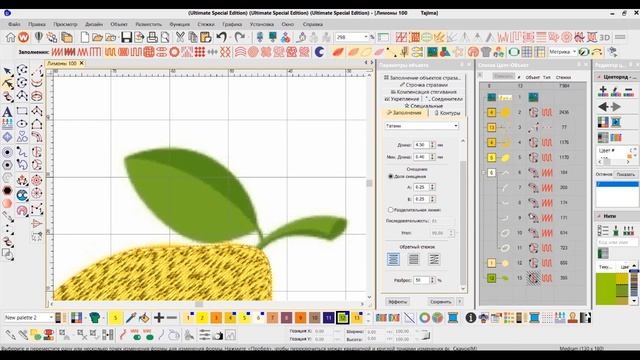640x360 pixels.
Task: Click the left arrow in Colorway panel
Action: coord(603,107)
